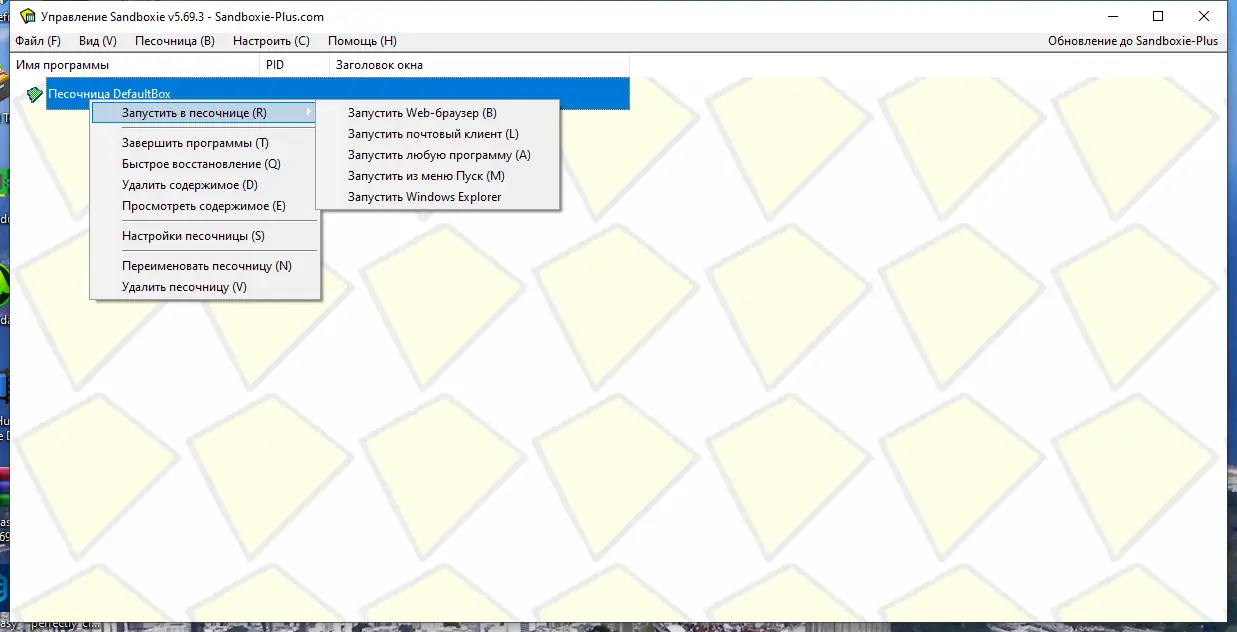Screen dimensions: 1237x632
Task: Close the Sandboxie window
Action: tap(1204, 16)
